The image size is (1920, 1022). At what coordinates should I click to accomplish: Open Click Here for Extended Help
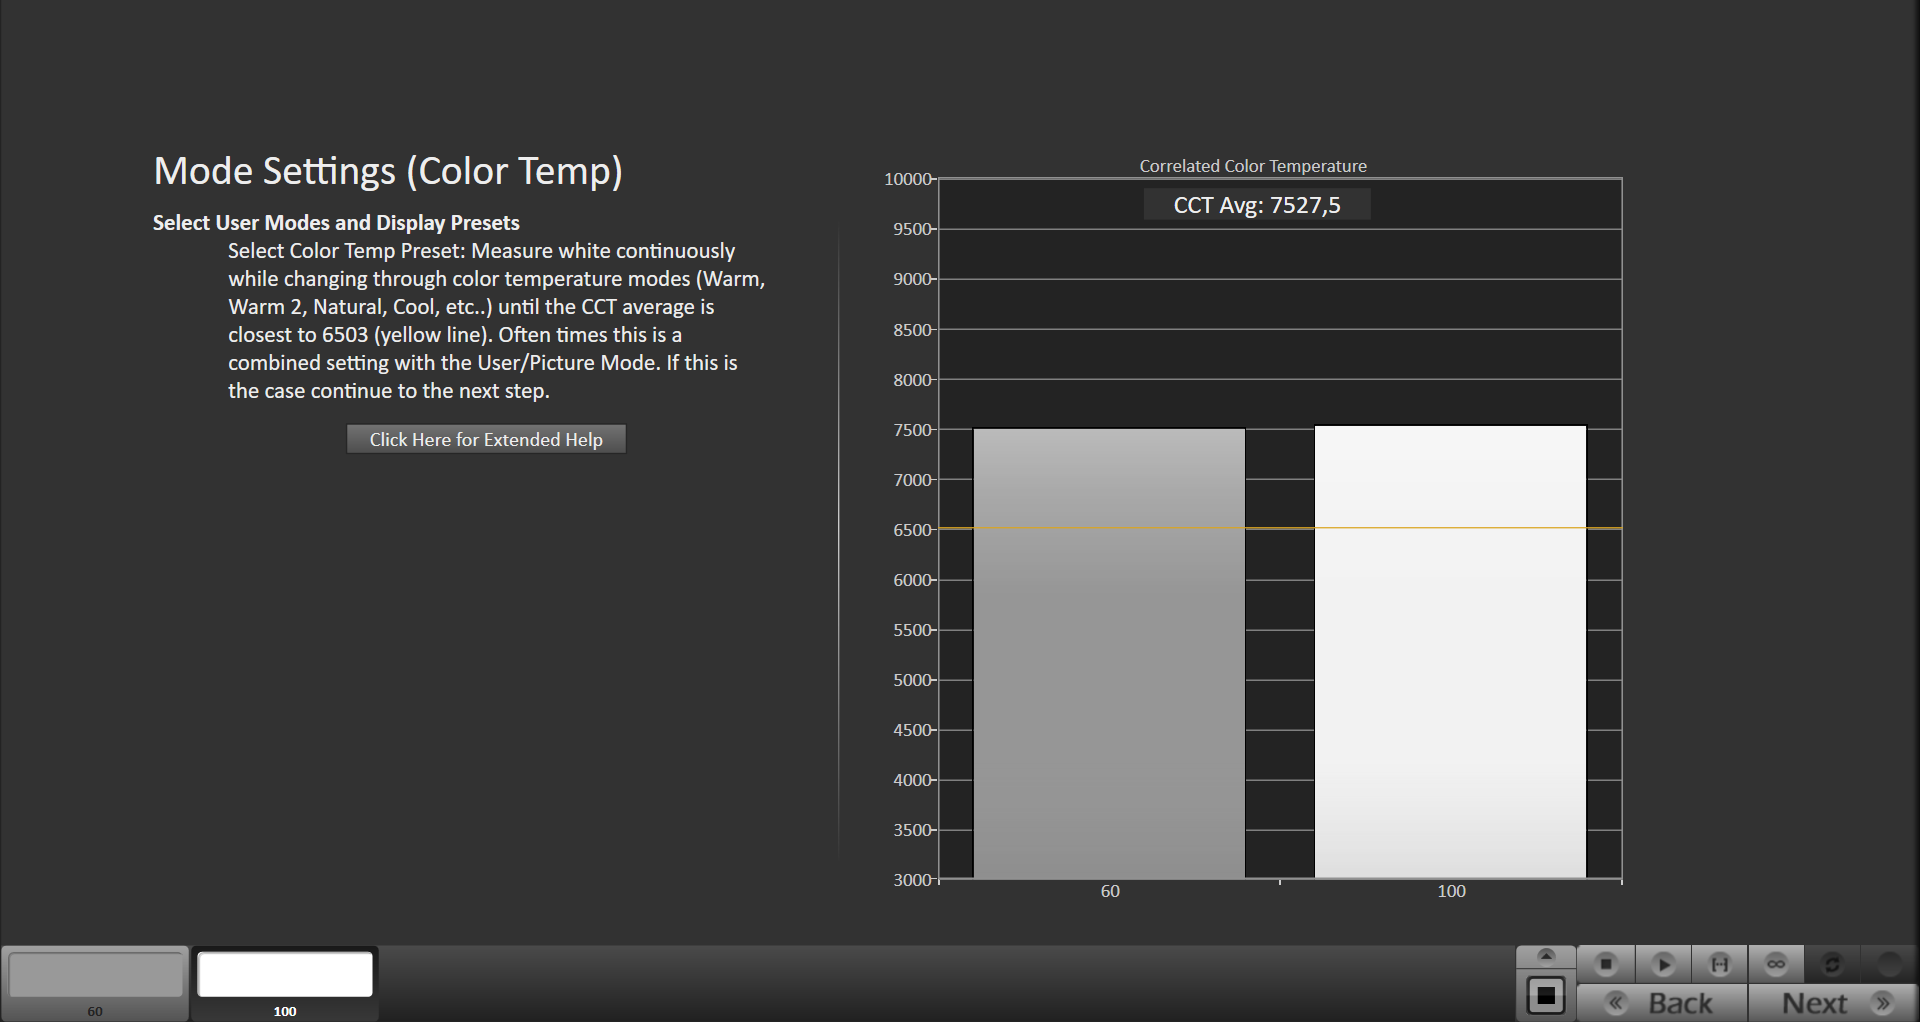[486, 439]
